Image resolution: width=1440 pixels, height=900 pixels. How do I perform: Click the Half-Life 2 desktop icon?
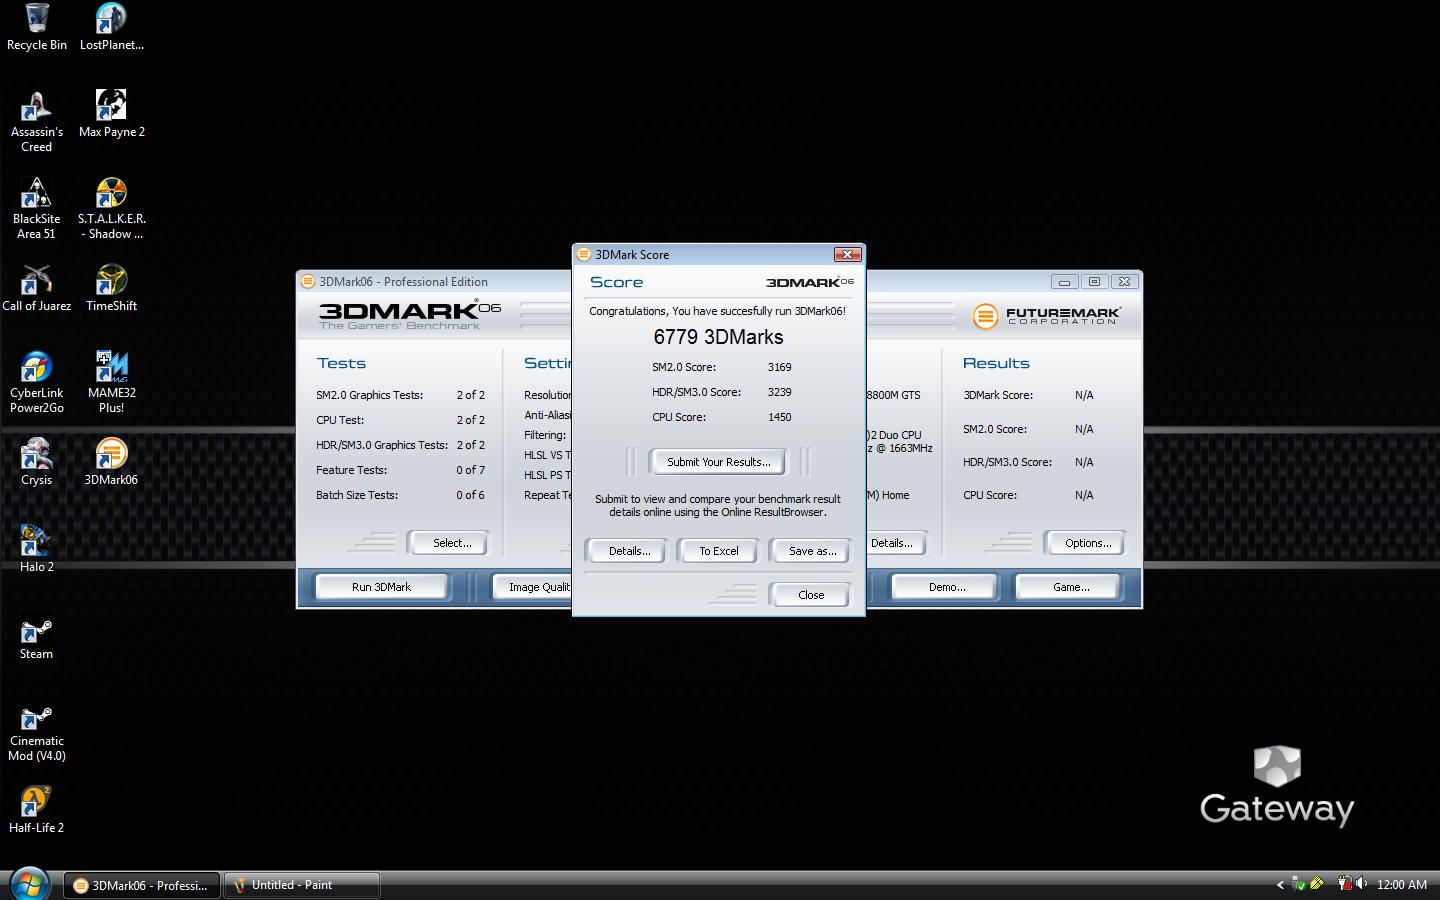(37, 810)
